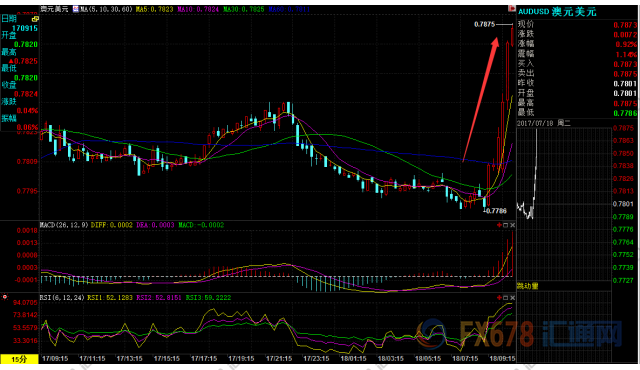Click the AUDUSD 澳元美元 quote header

[x=557, y=12]
